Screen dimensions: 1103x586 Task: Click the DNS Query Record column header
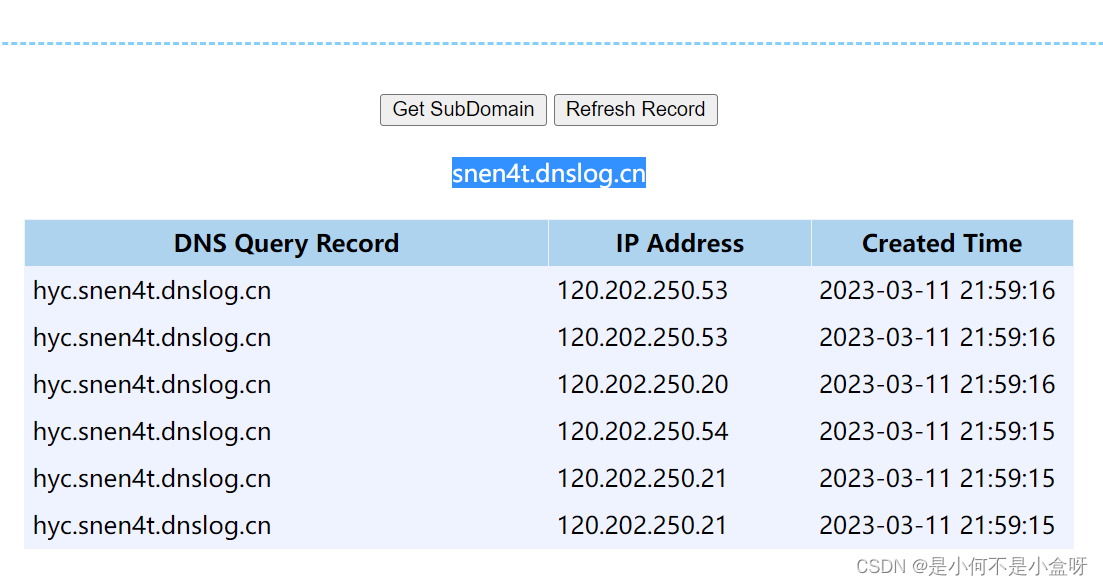click(x=286, y=244)
